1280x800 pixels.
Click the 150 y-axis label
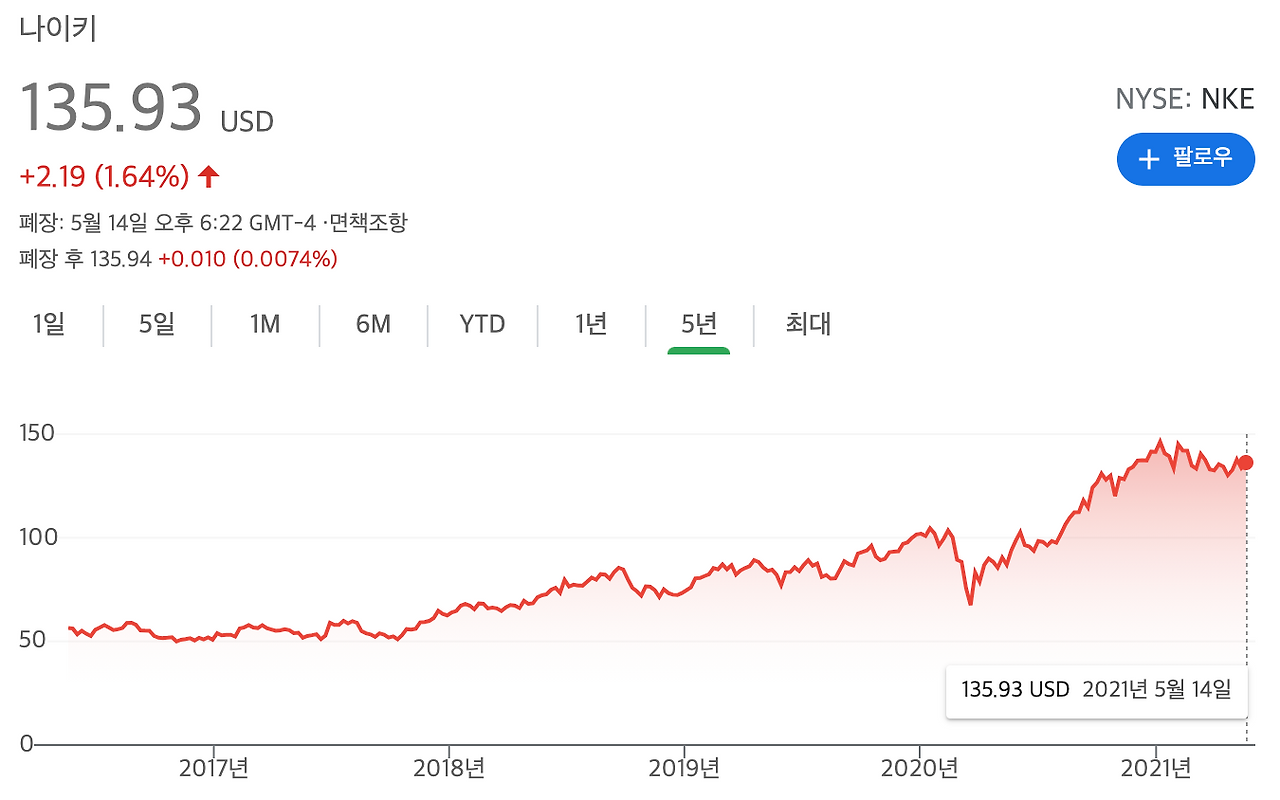click(38, 434)
